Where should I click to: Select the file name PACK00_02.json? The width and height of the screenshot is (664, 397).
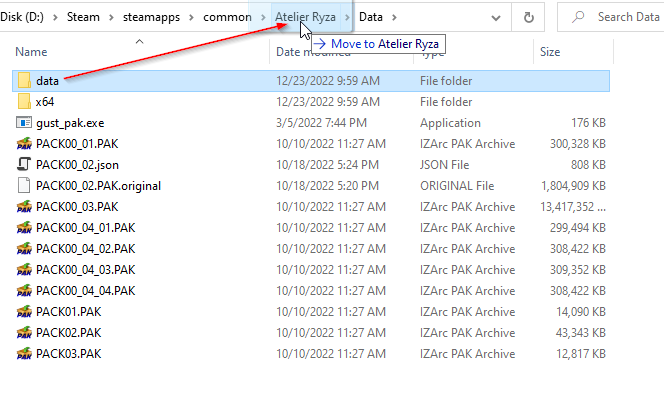(77, 165)
